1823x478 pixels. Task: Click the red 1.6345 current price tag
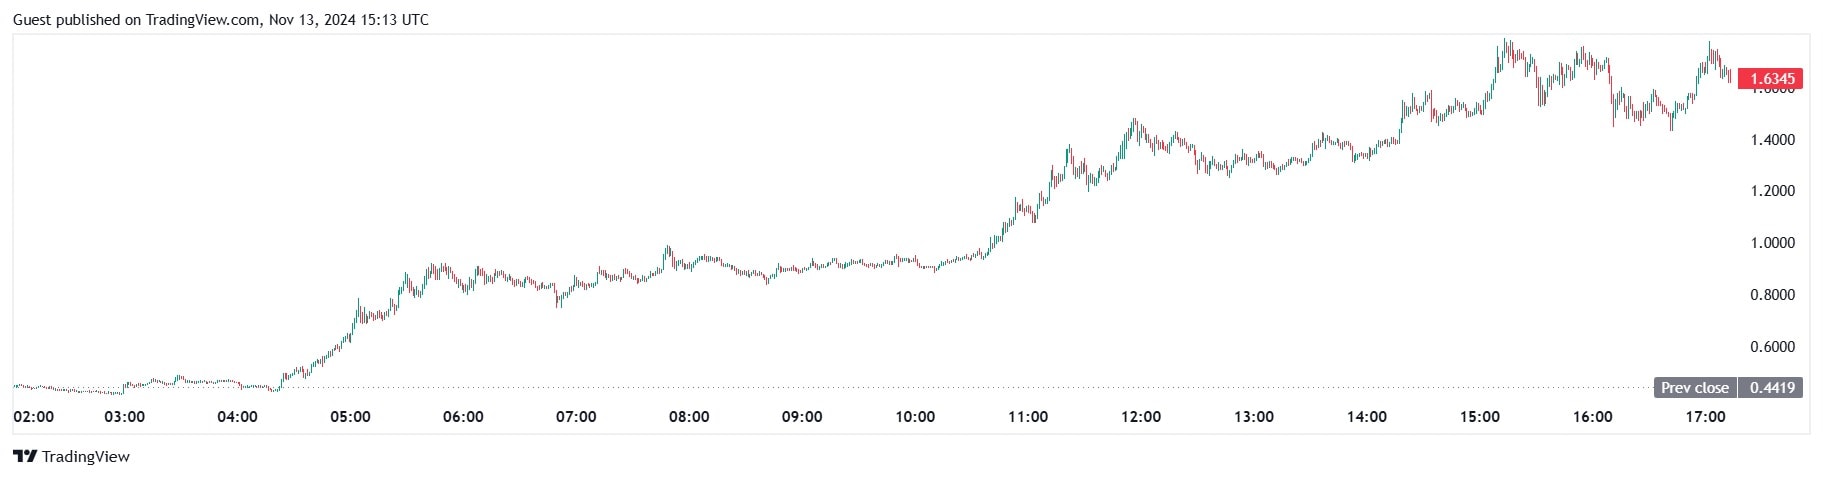pyautogui.click(x=1770, y=78)
